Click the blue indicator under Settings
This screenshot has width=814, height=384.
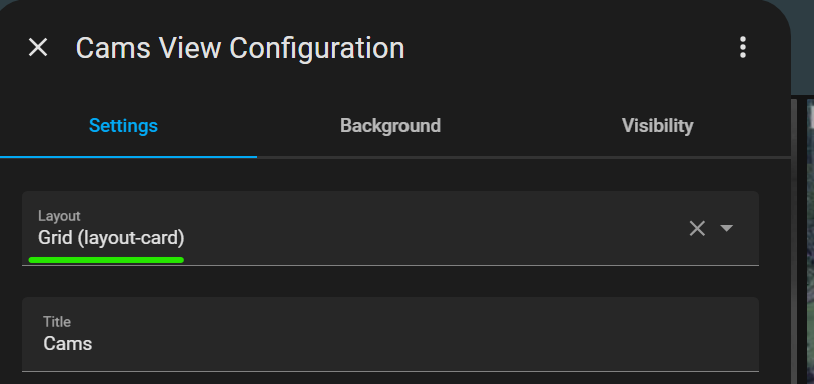(128, 156)
